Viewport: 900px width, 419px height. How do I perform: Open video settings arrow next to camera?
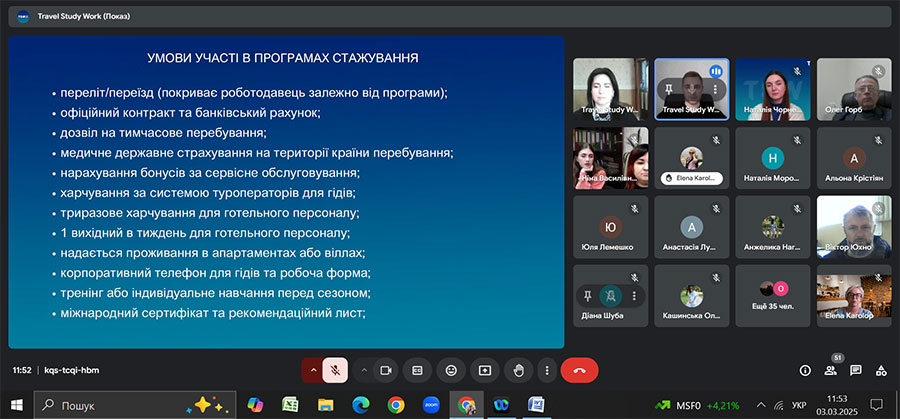point(364,370)
